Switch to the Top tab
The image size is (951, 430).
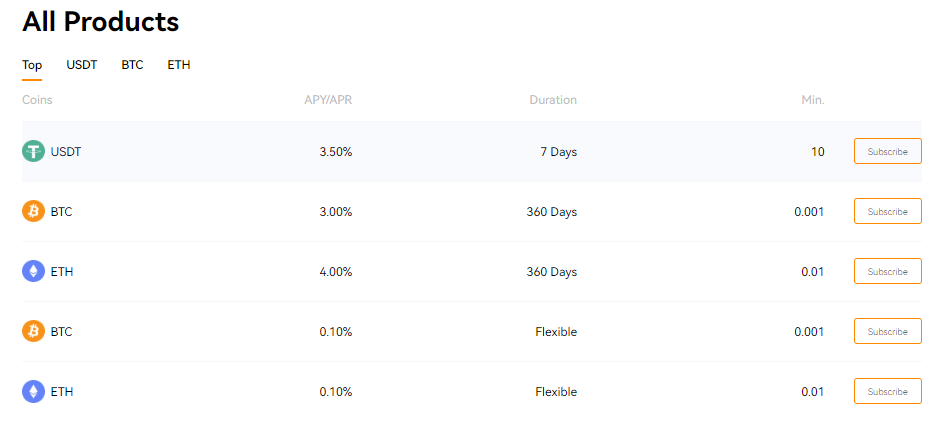click(32, 65)
